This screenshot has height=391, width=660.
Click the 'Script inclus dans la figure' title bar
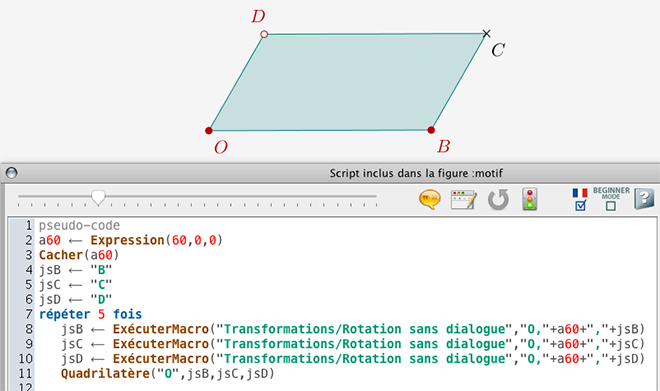(416, 173)
